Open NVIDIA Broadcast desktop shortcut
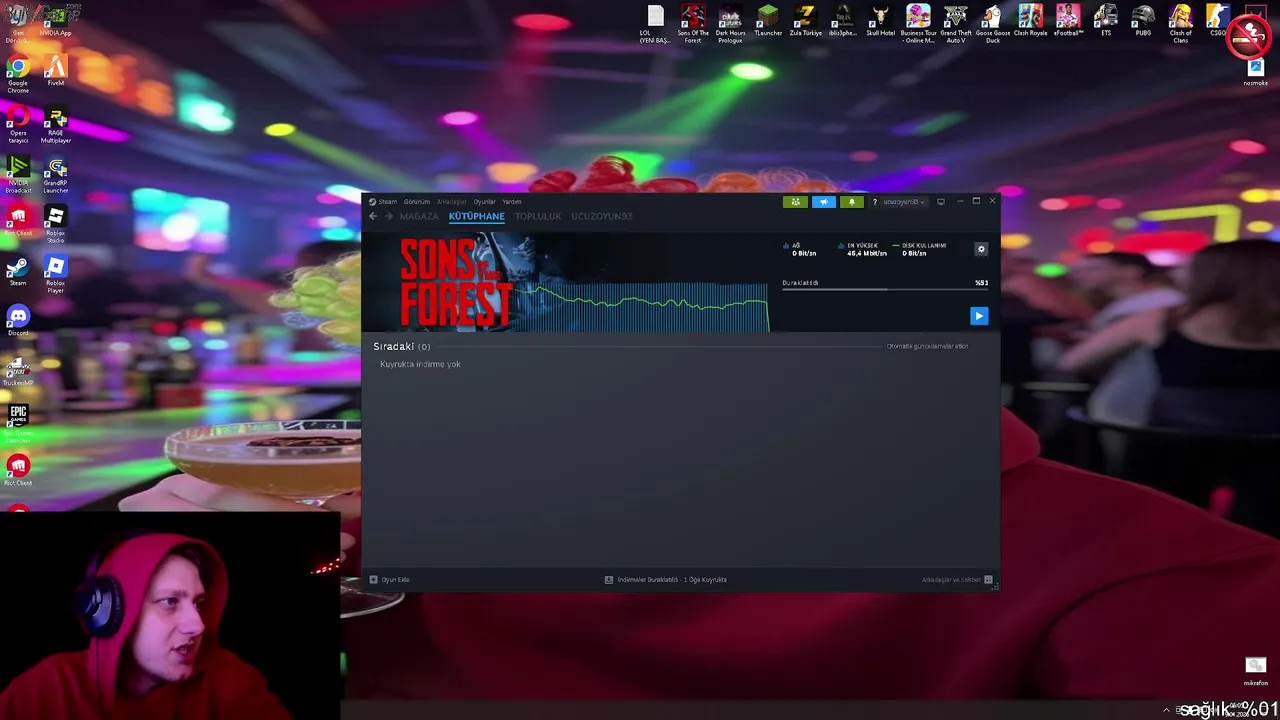The height and width of the screenshot is (720, 1280). (18, 175)
